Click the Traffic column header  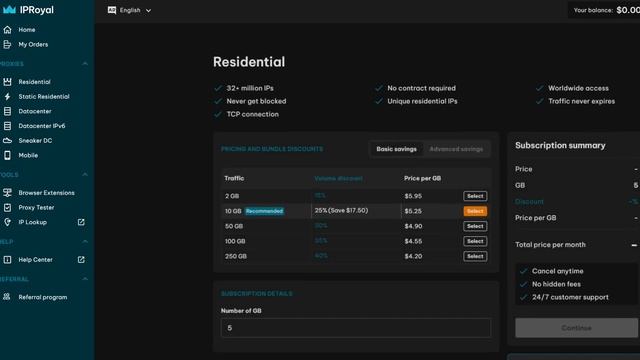234,178
